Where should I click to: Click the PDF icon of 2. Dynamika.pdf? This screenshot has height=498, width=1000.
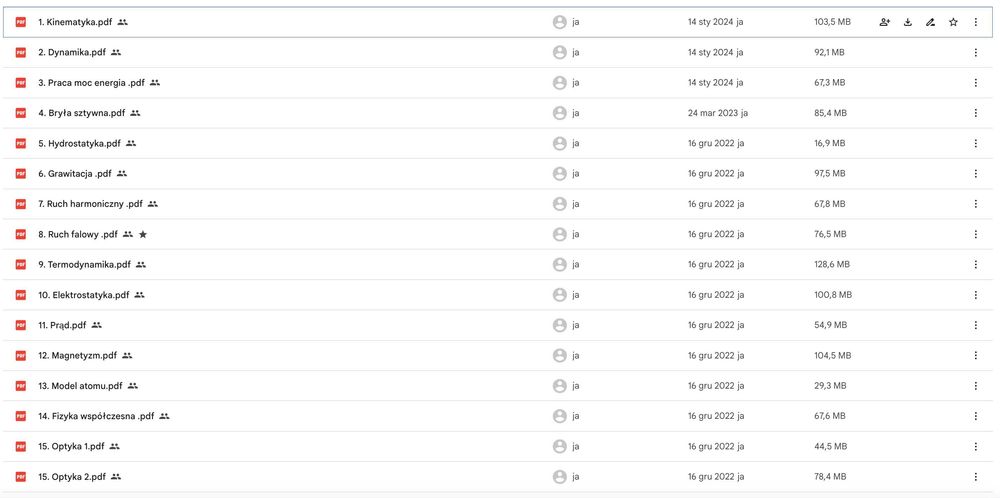[20, 52]
